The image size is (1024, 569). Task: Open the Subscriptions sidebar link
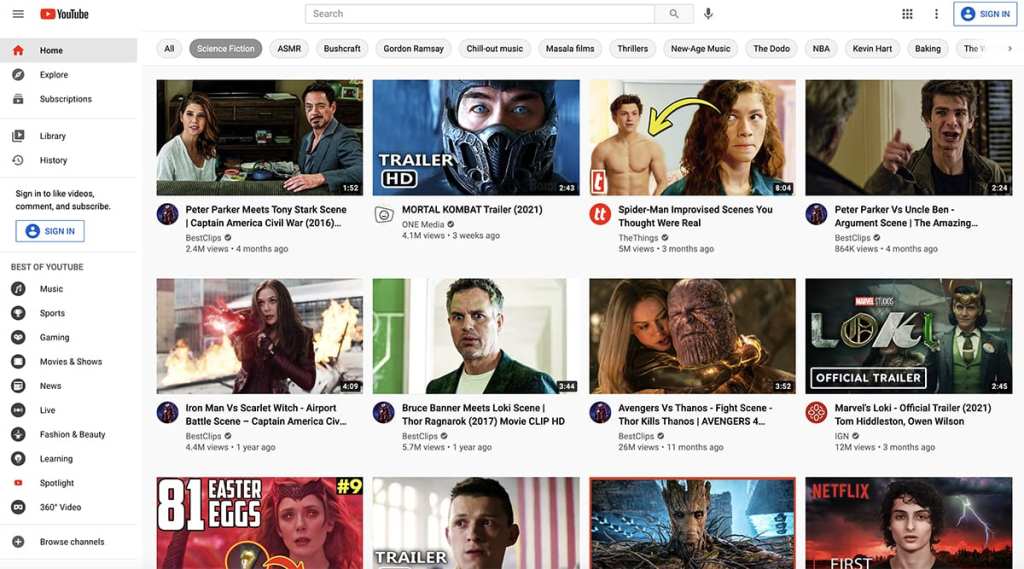click(69, 99)
